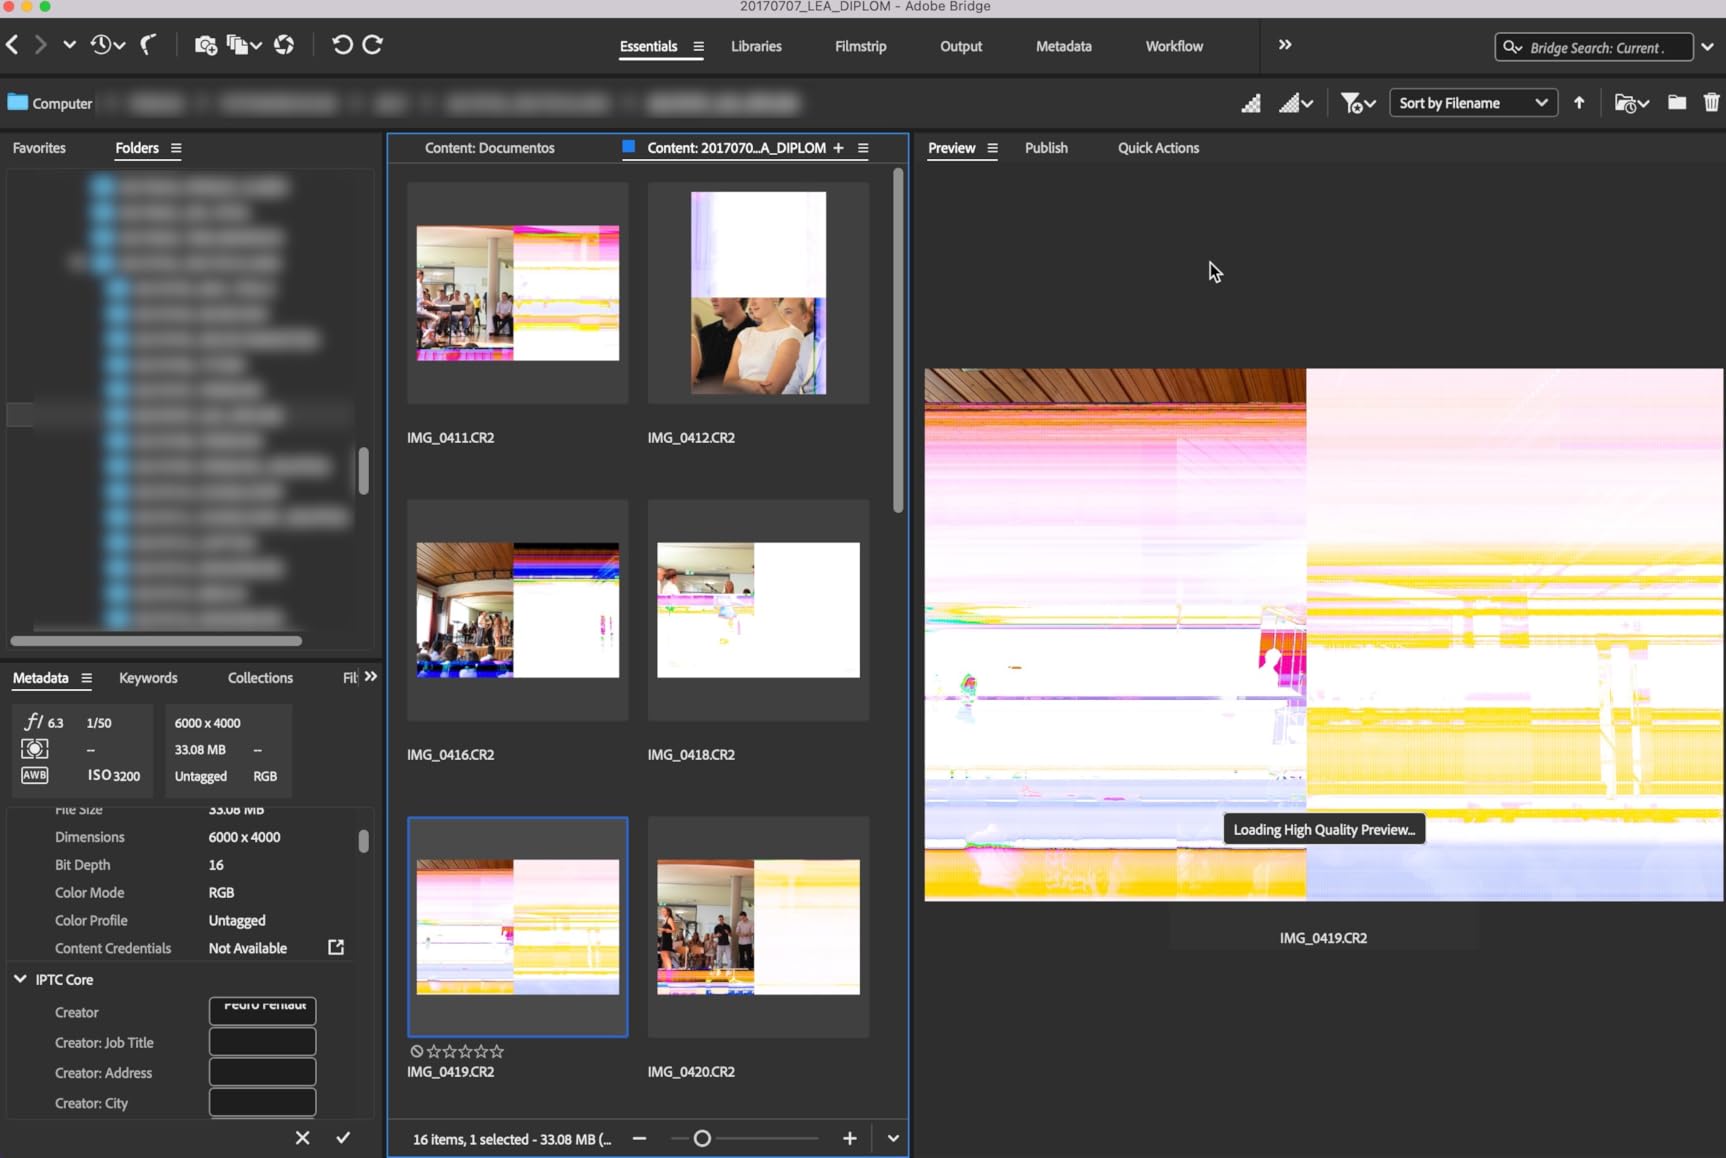Toggle the reject mark on IMG_0419.CR2
This screenshot has width=1726, height=1158.
[417, 1051]
